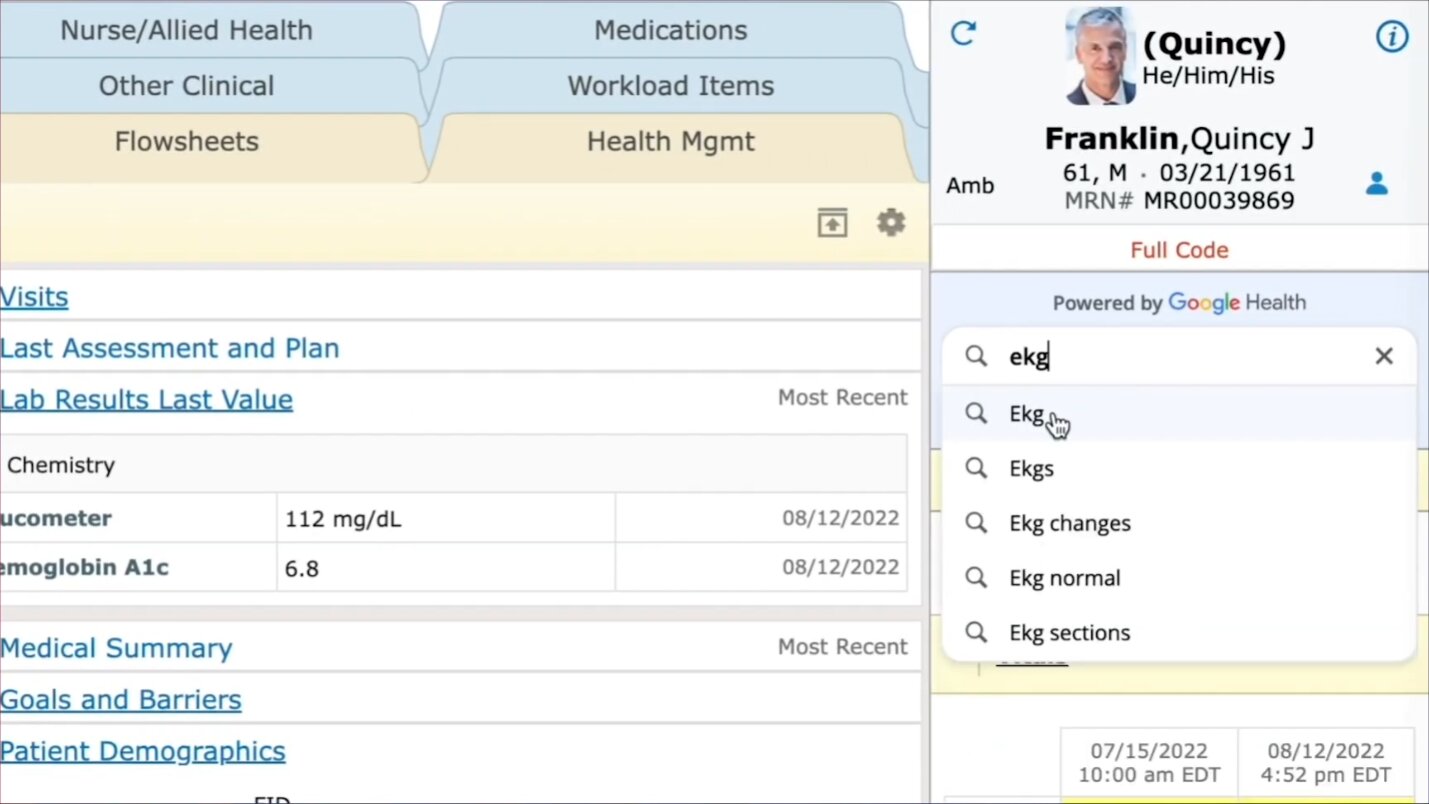Click the magnifier icon in search field

pos(976,356)
